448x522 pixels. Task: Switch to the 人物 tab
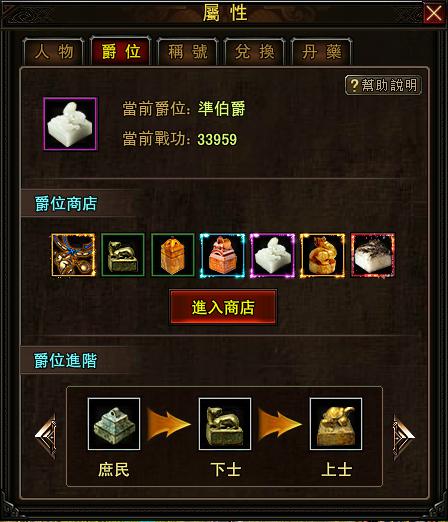[x=54, y=52]
